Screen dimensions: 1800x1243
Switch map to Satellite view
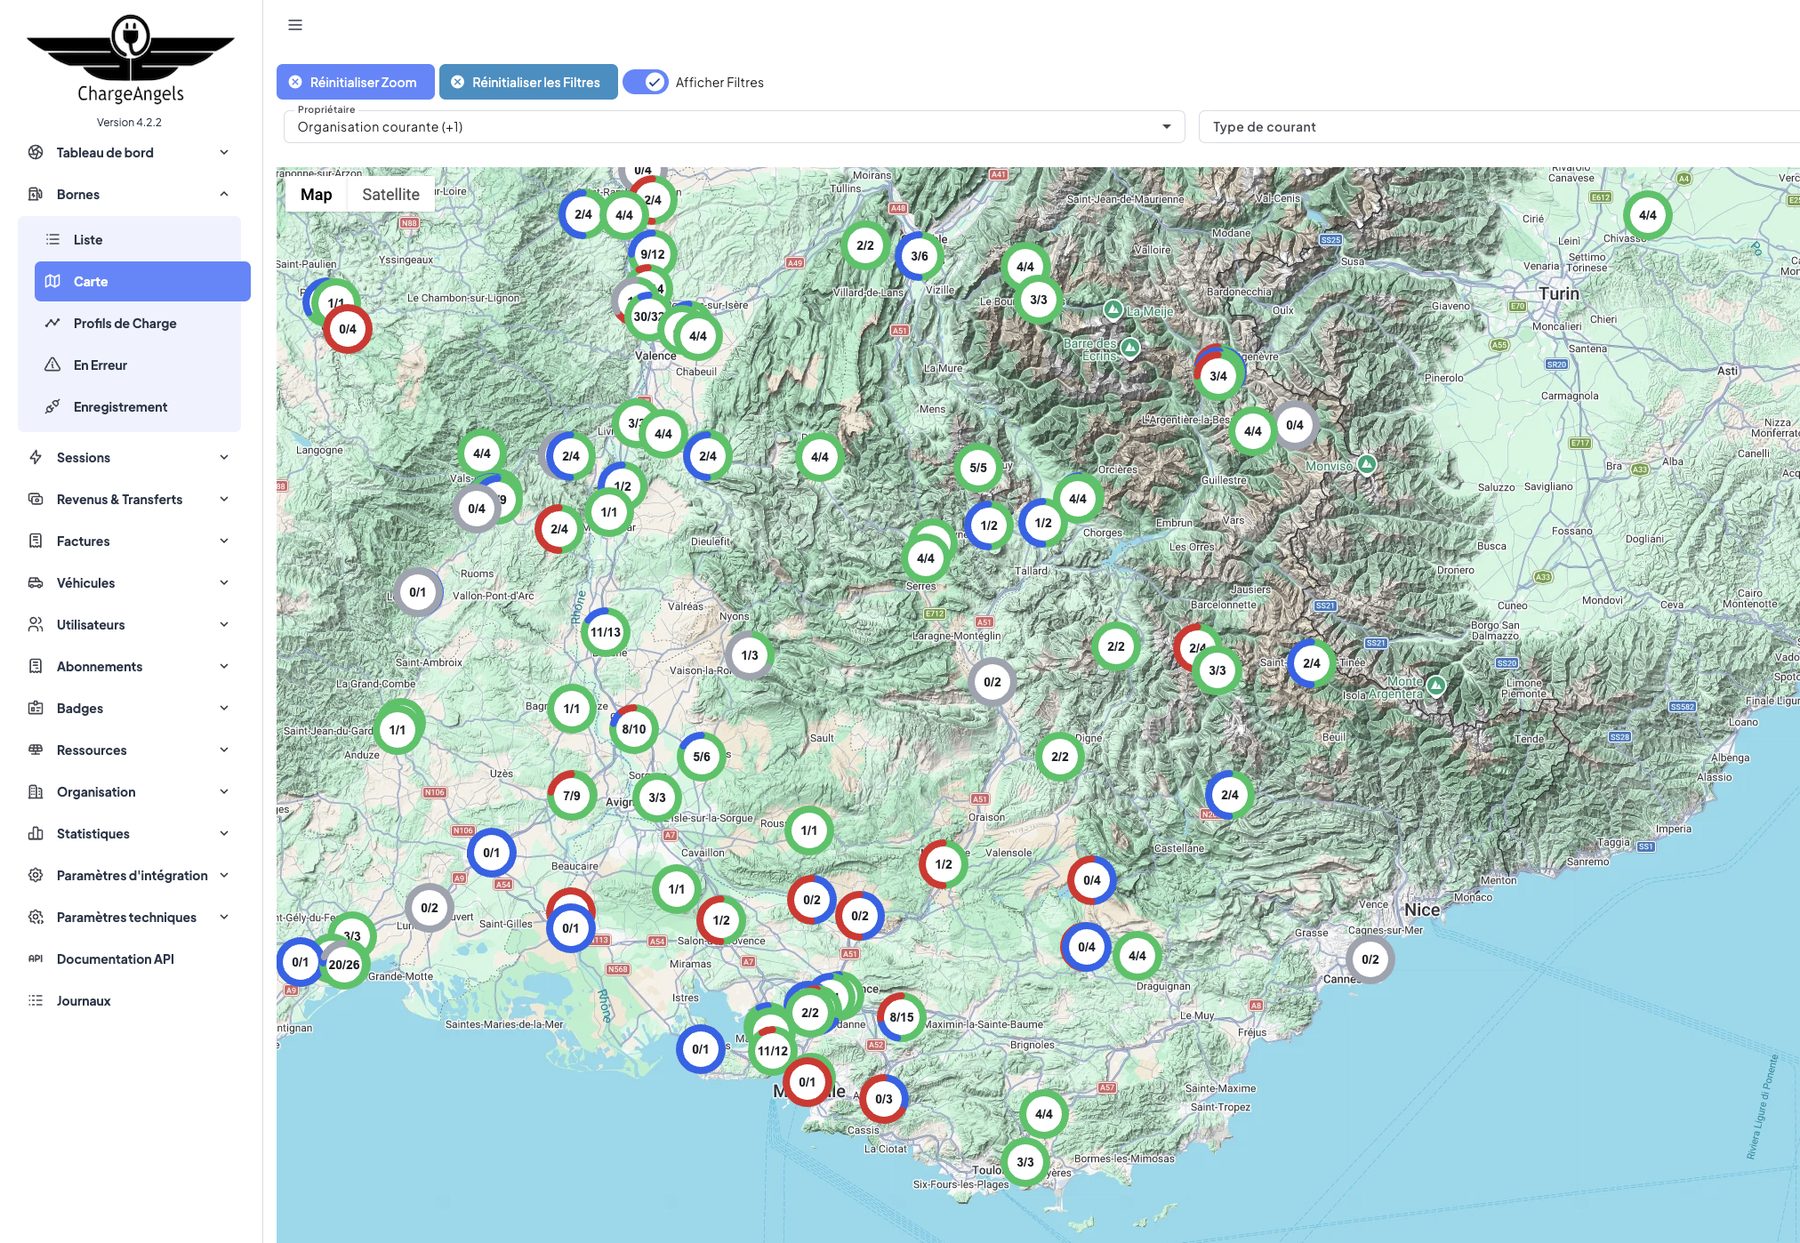click(x=391, y=194)
